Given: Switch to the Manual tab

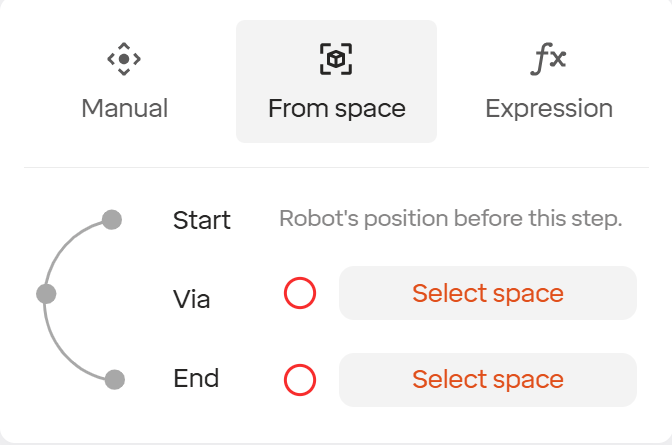Looking at the screenshot, I should (124, 81).
